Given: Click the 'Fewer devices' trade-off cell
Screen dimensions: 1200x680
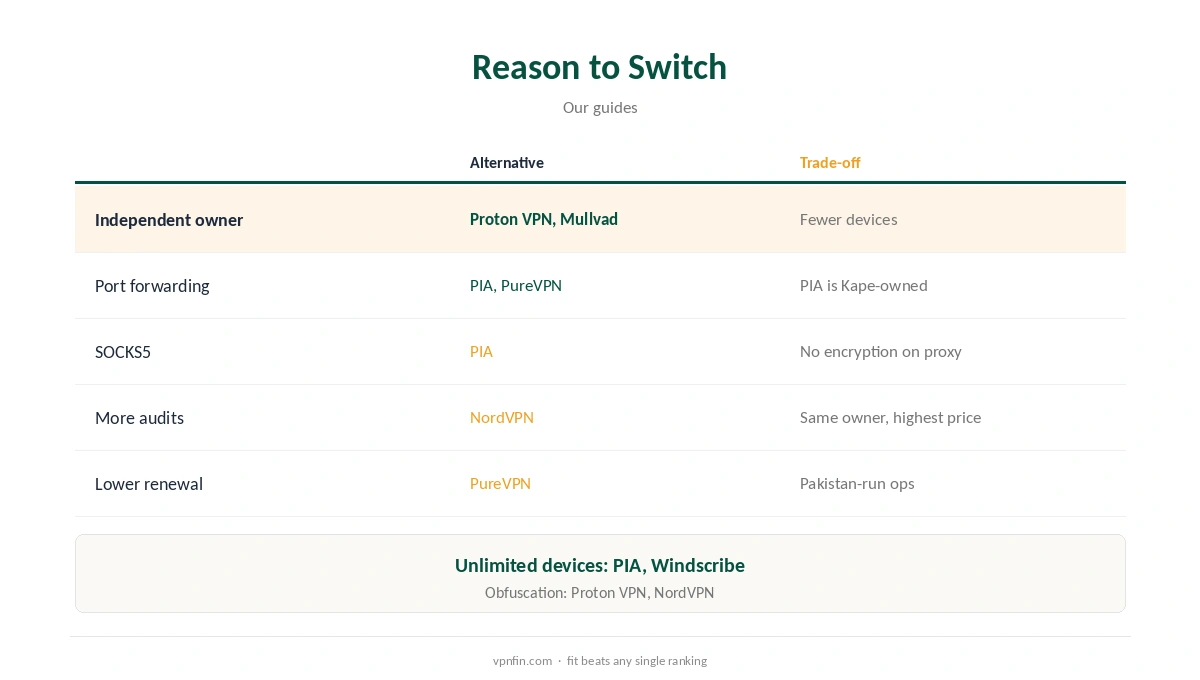Looking at the screenshot, I should coord(848,219).
